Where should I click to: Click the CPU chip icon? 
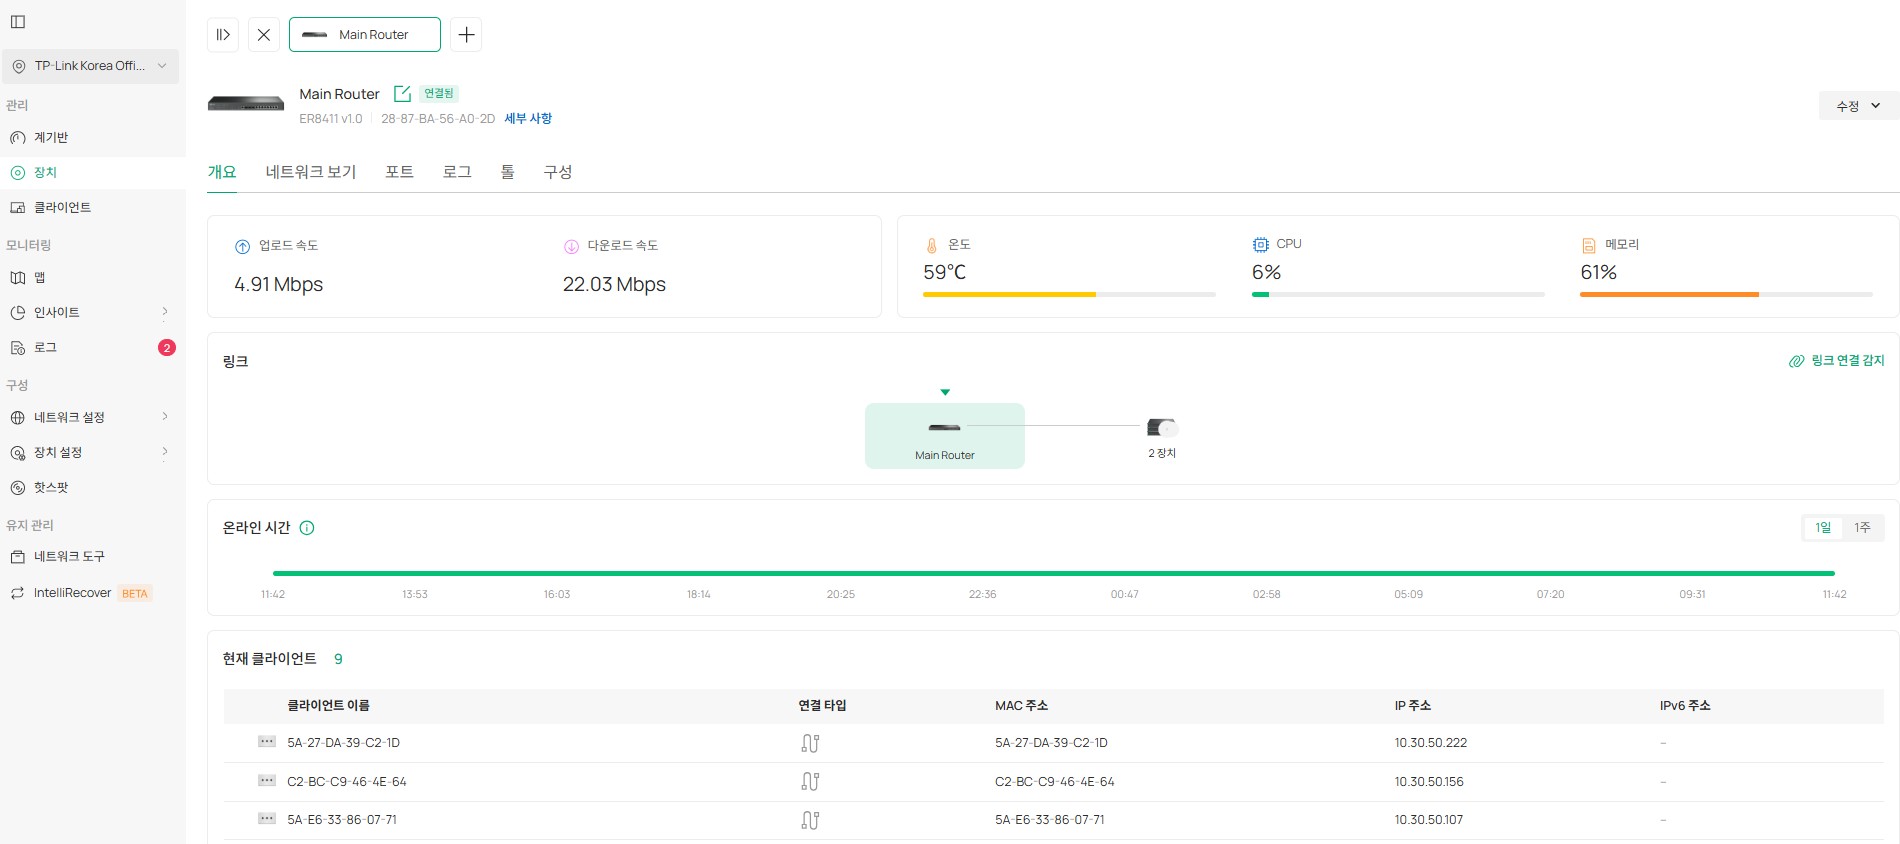pos(1260,245)
